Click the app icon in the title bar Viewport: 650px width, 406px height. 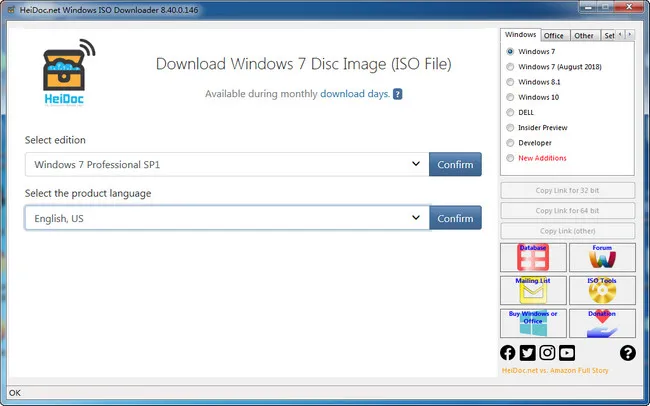(x=11, y=9)
